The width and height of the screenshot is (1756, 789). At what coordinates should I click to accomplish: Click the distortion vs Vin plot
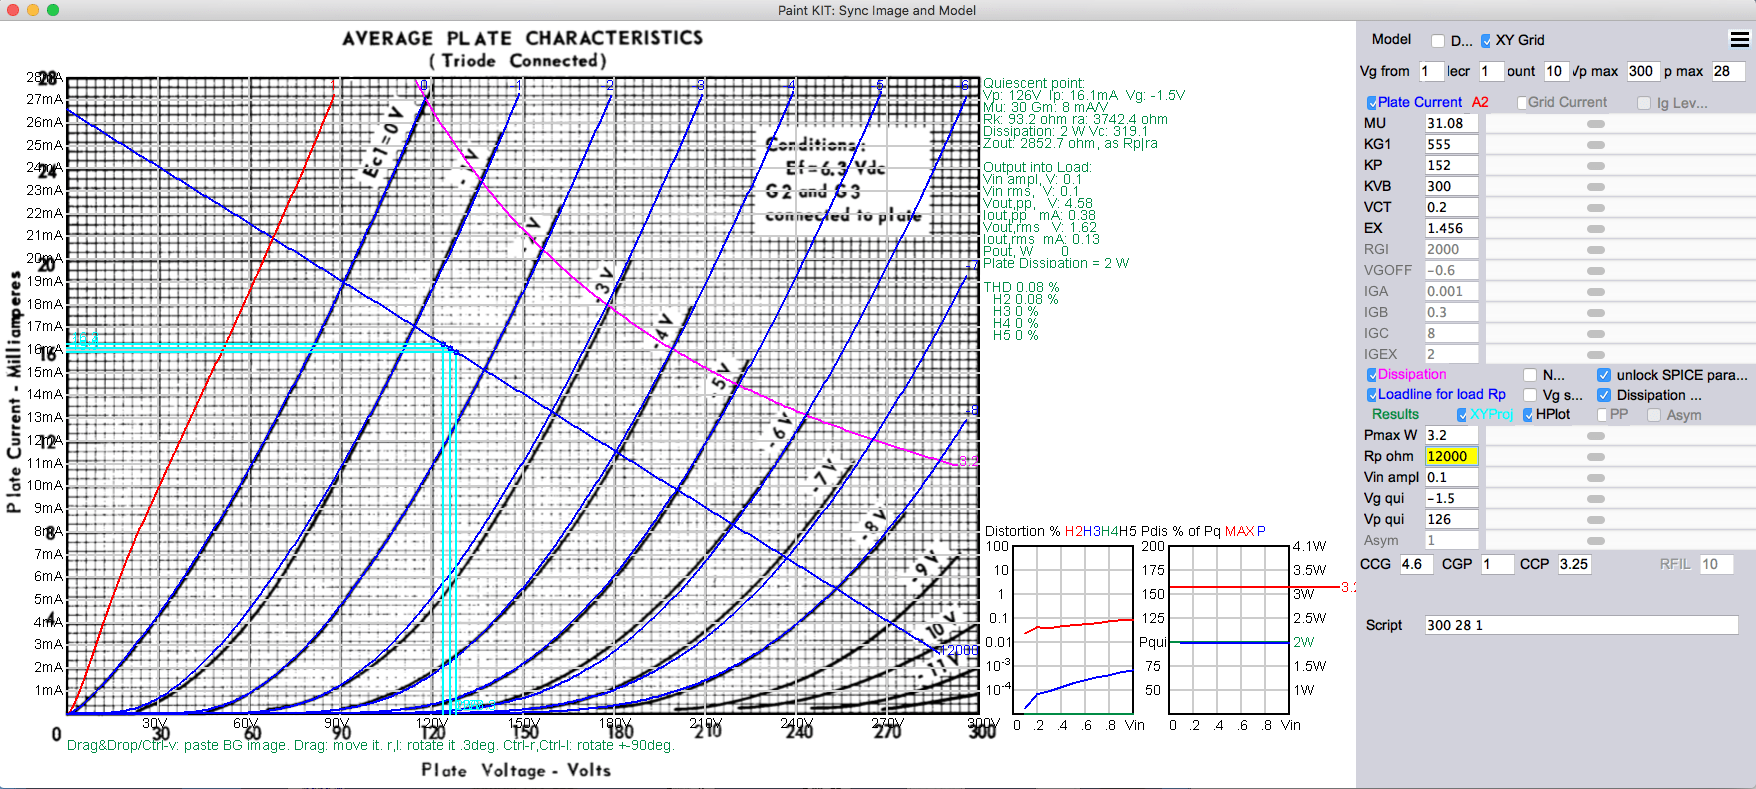point(1073,629)
